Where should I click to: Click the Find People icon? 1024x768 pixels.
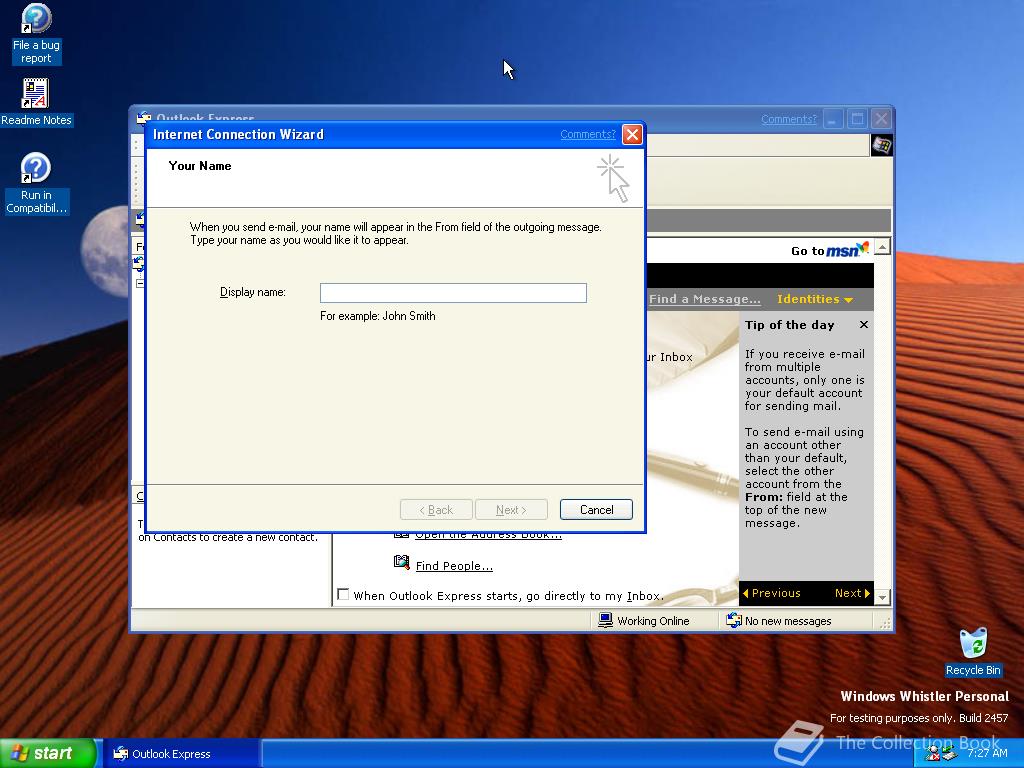402,562
